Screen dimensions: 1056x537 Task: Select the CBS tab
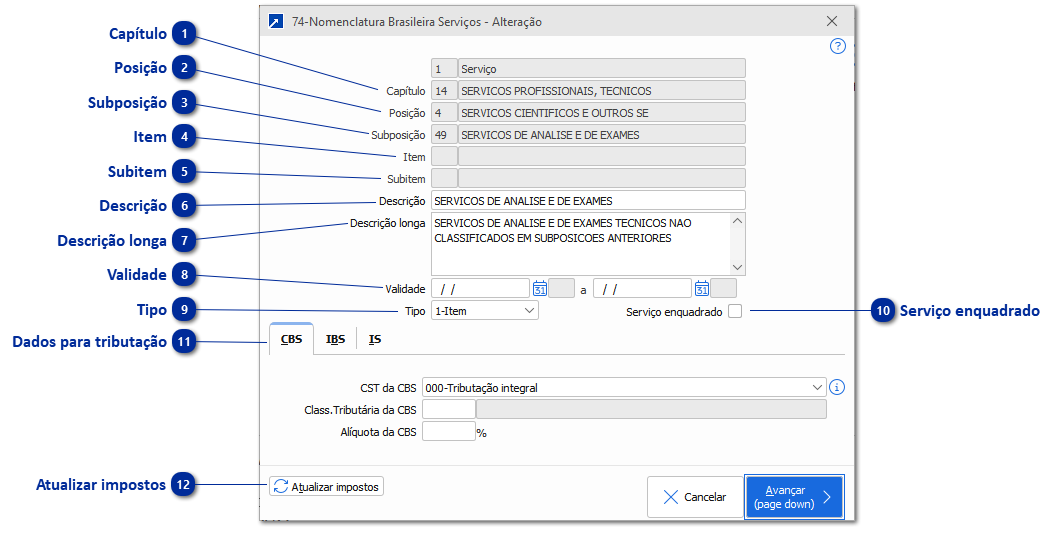(x=291, y=340)
